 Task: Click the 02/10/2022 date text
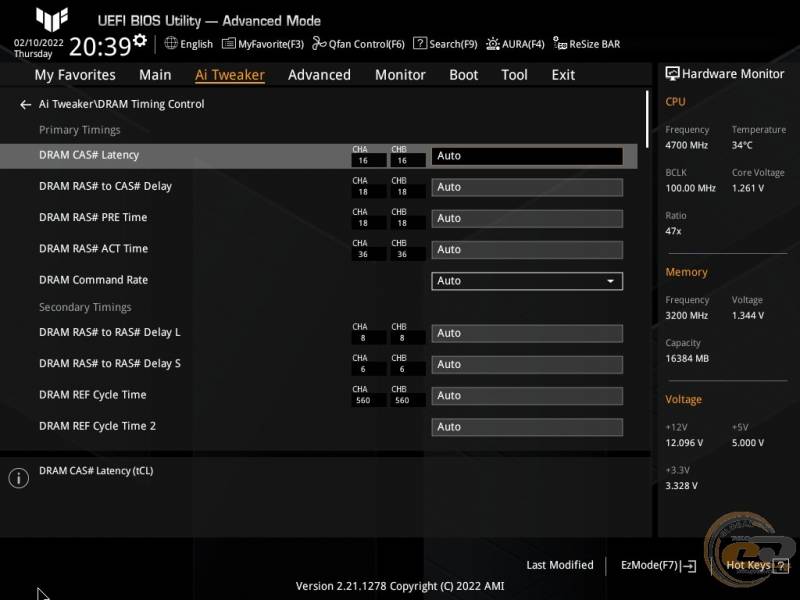tap(39, 43)
